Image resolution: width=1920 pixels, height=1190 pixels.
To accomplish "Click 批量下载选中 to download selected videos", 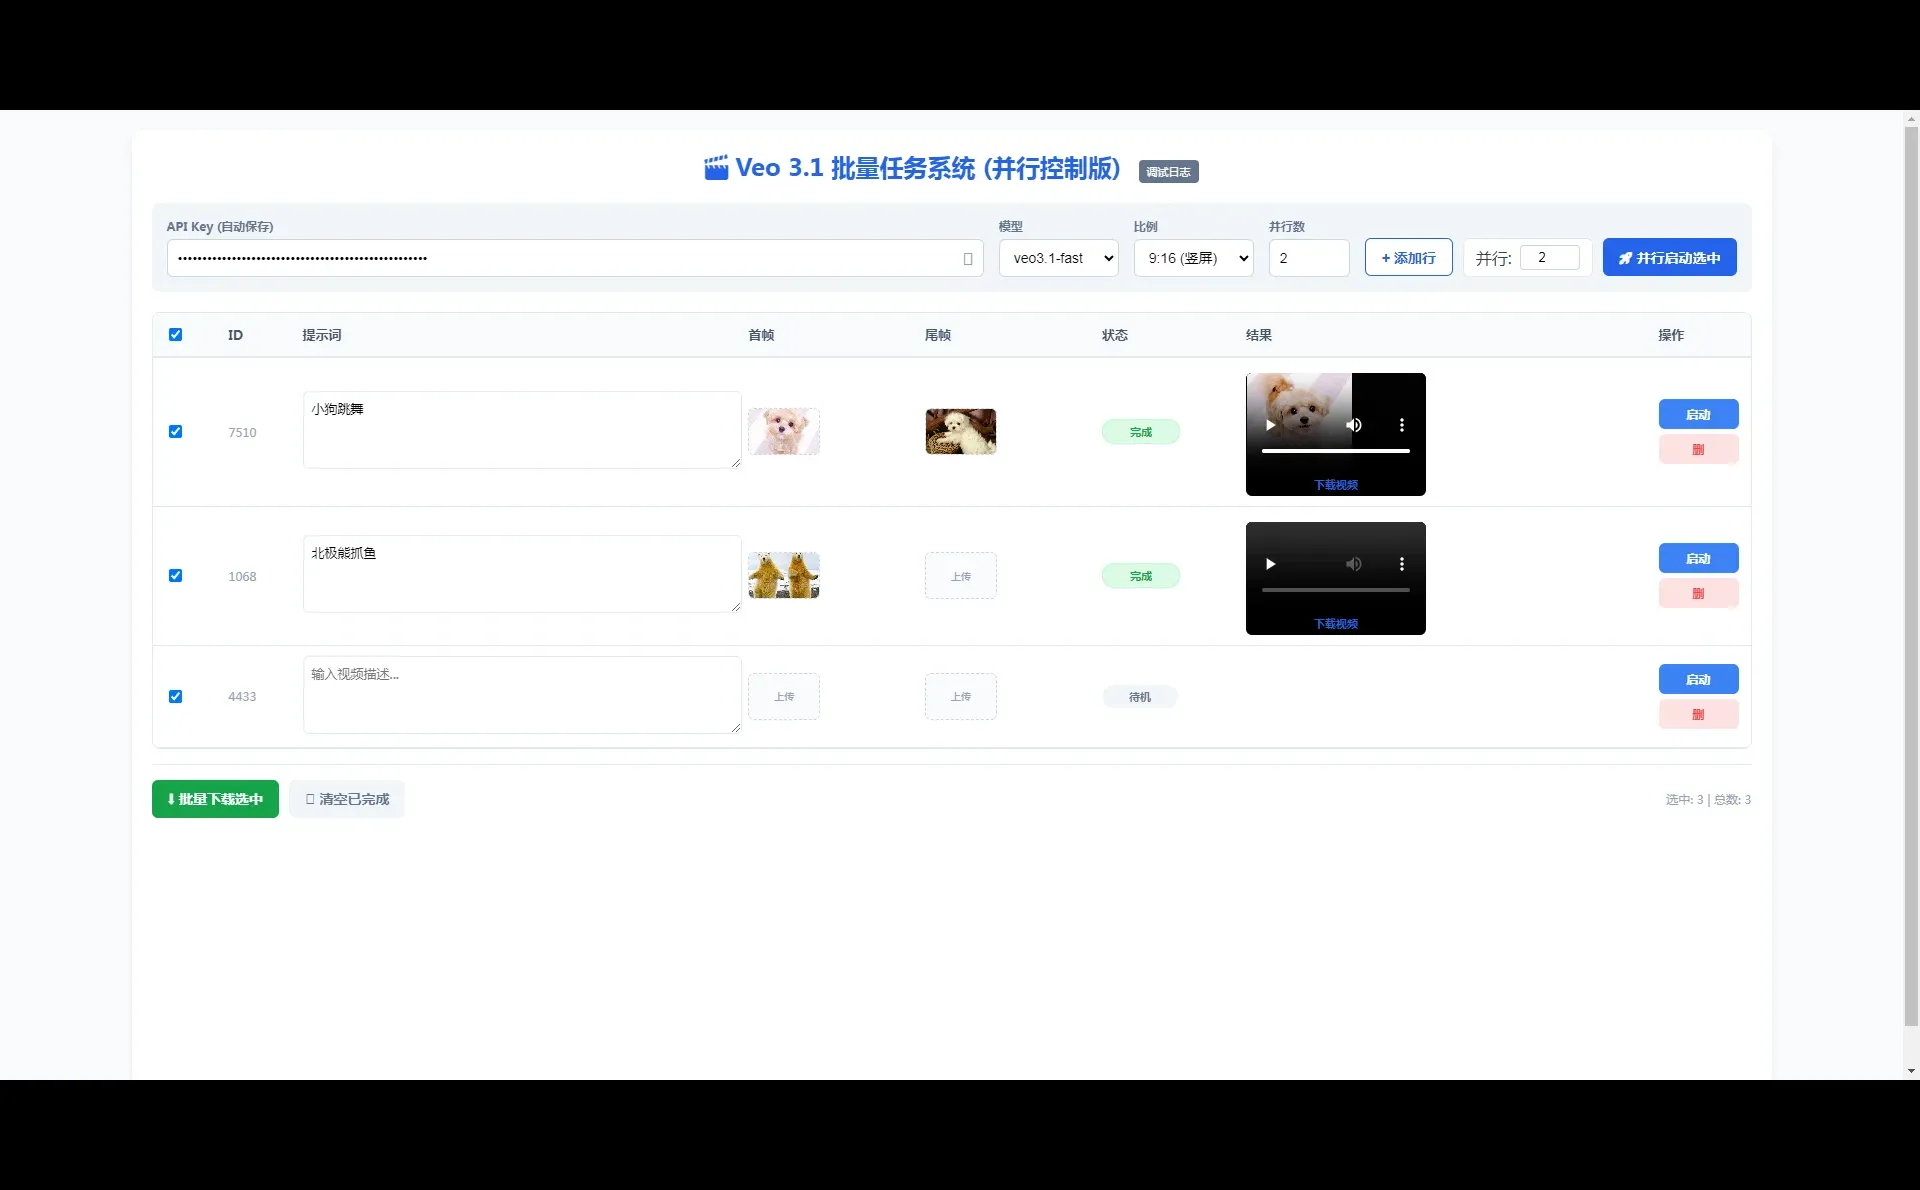I will [x=214, y=798].
